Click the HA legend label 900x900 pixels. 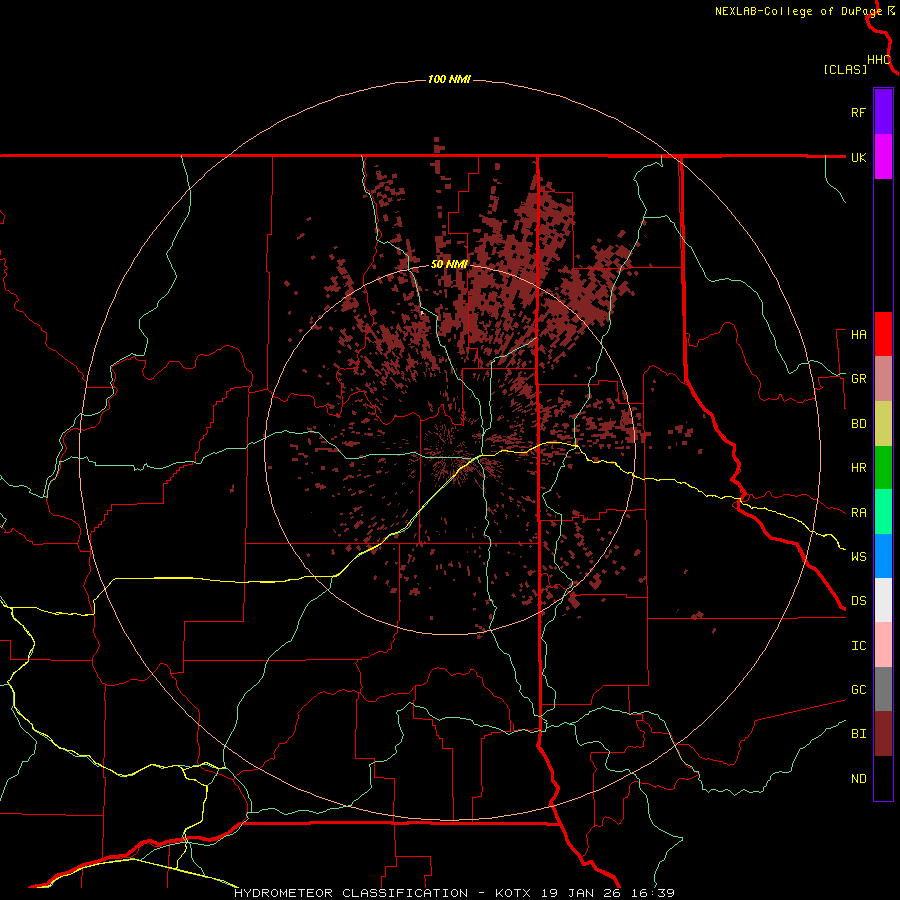tap(858, 335)
